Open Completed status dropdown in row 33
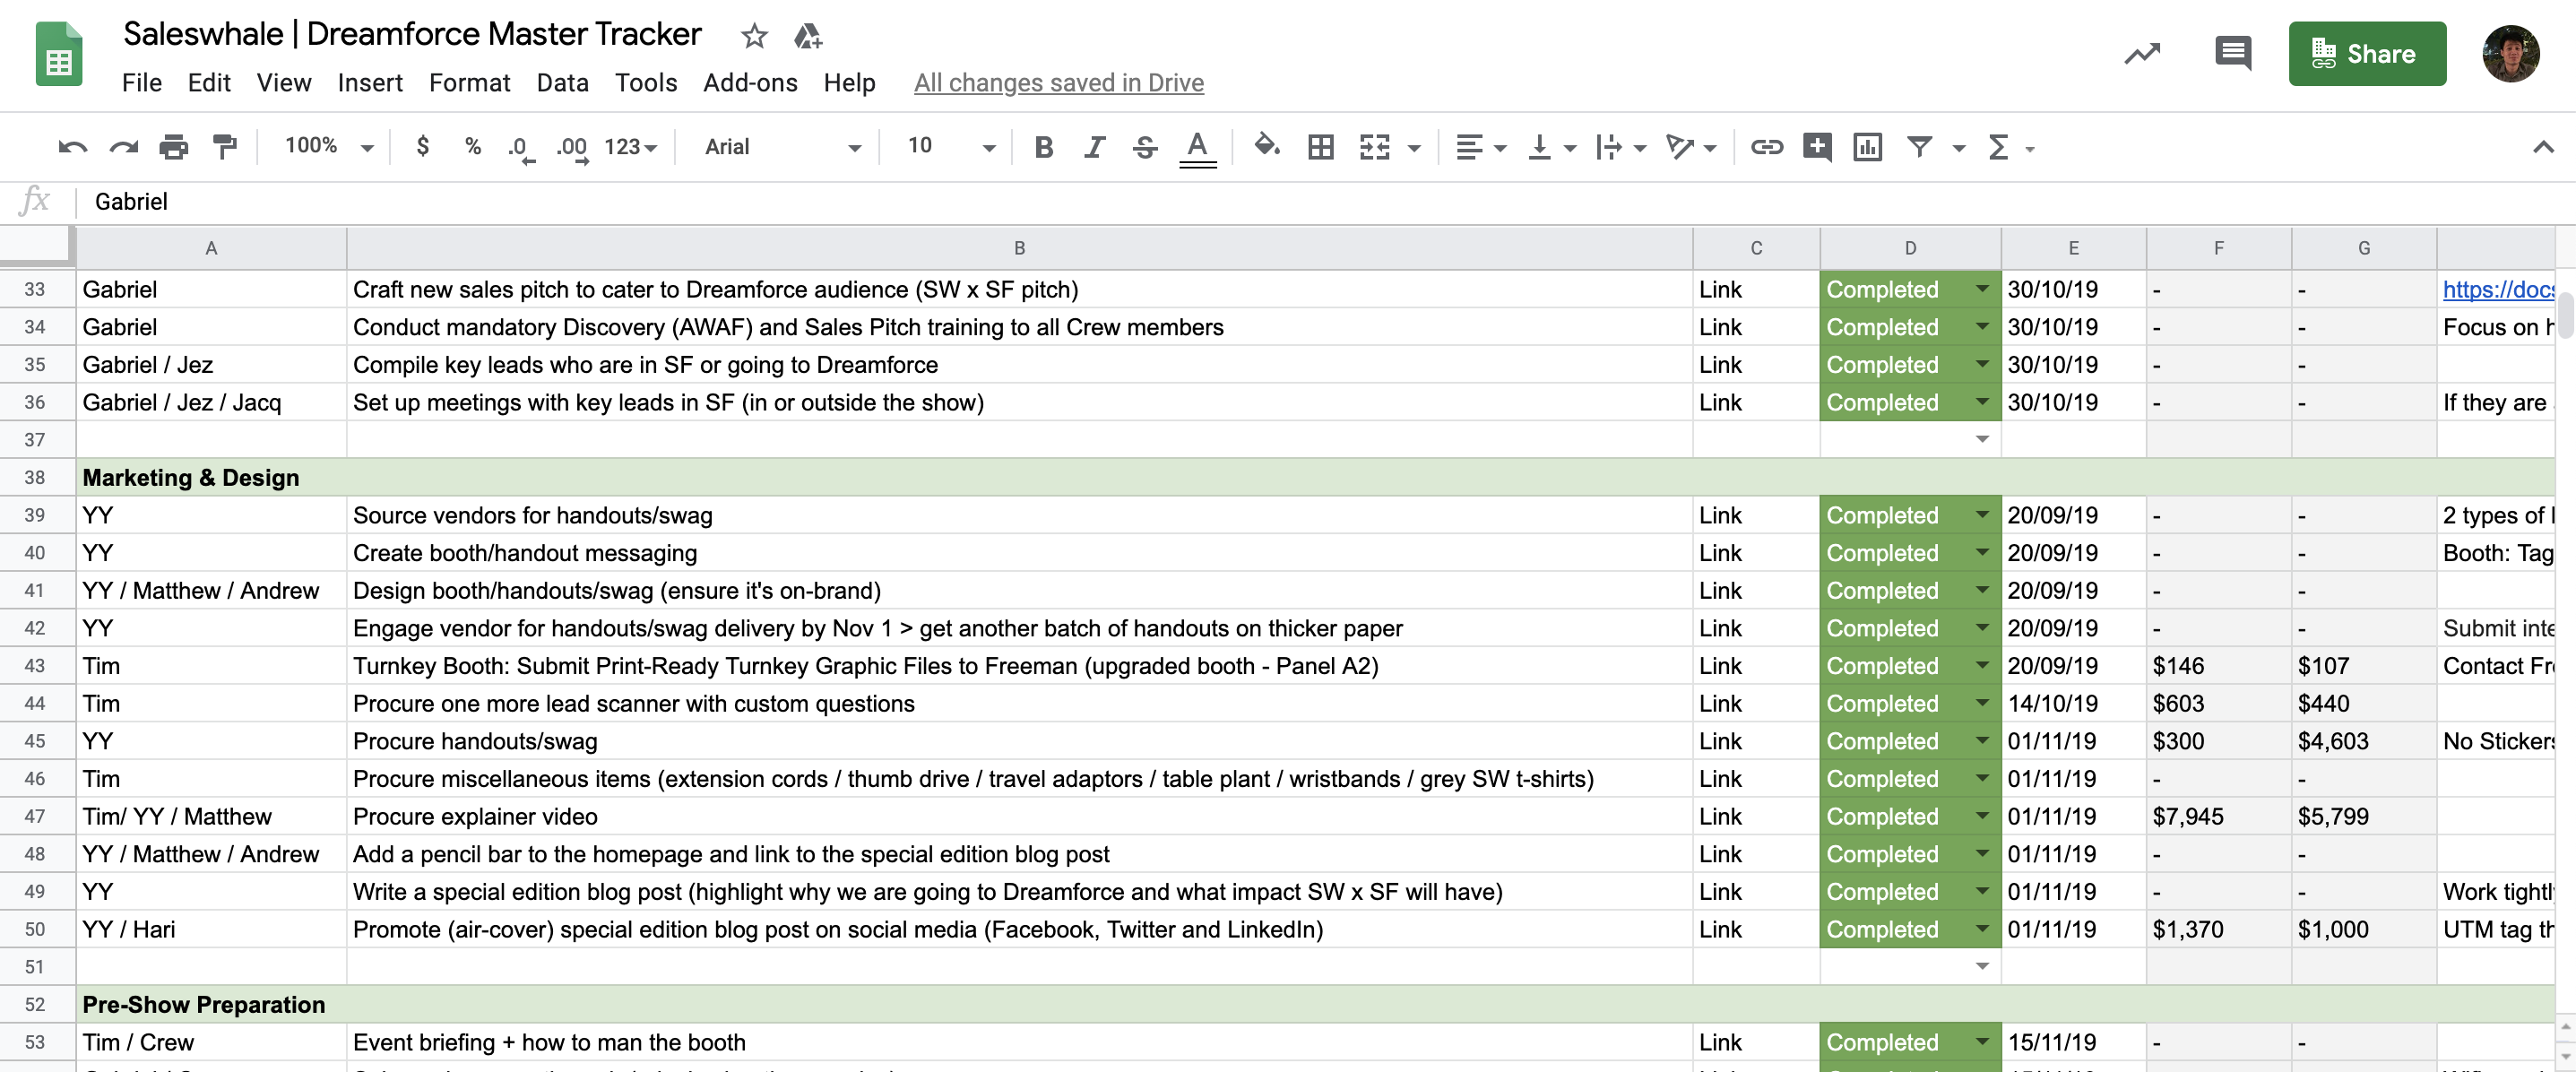Viewport: 2576px width, 1072px height. point(1981,289)
